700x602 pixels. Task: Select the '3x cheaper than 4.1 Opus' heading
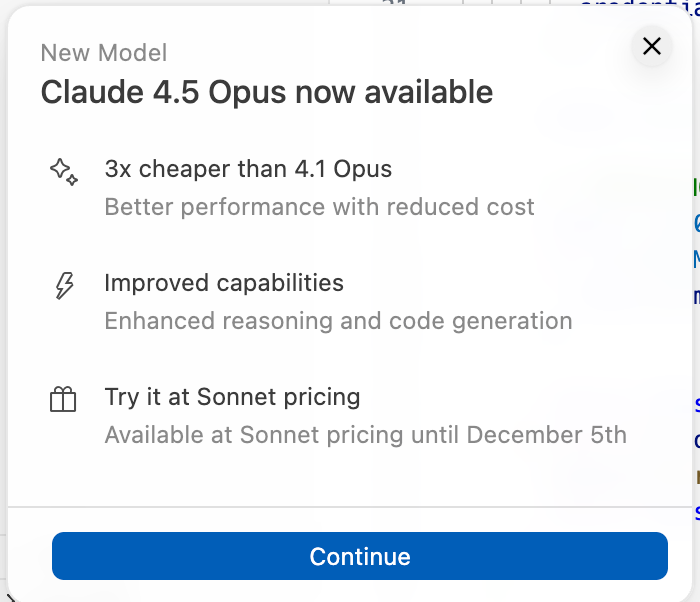pos(248,169)
